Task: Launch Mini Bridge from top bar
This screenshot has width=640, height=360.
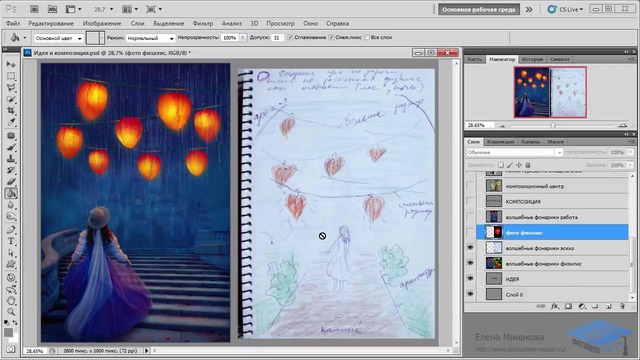Action: coord(52,9)
